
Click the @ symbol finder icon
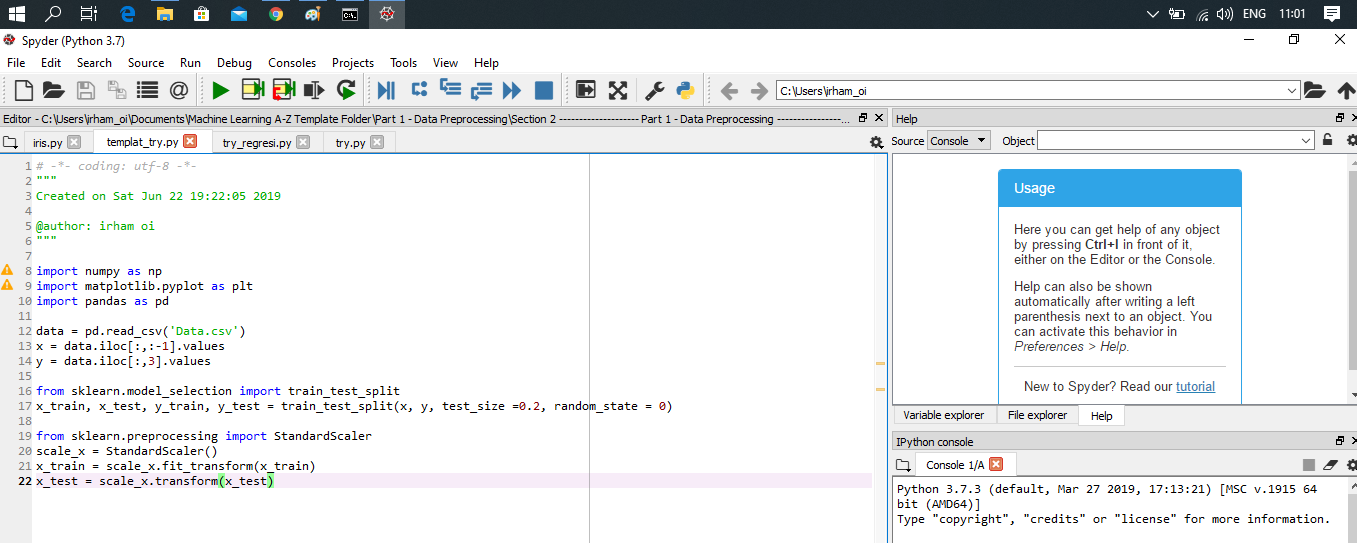pyautogui.click(x=179, y=90)
